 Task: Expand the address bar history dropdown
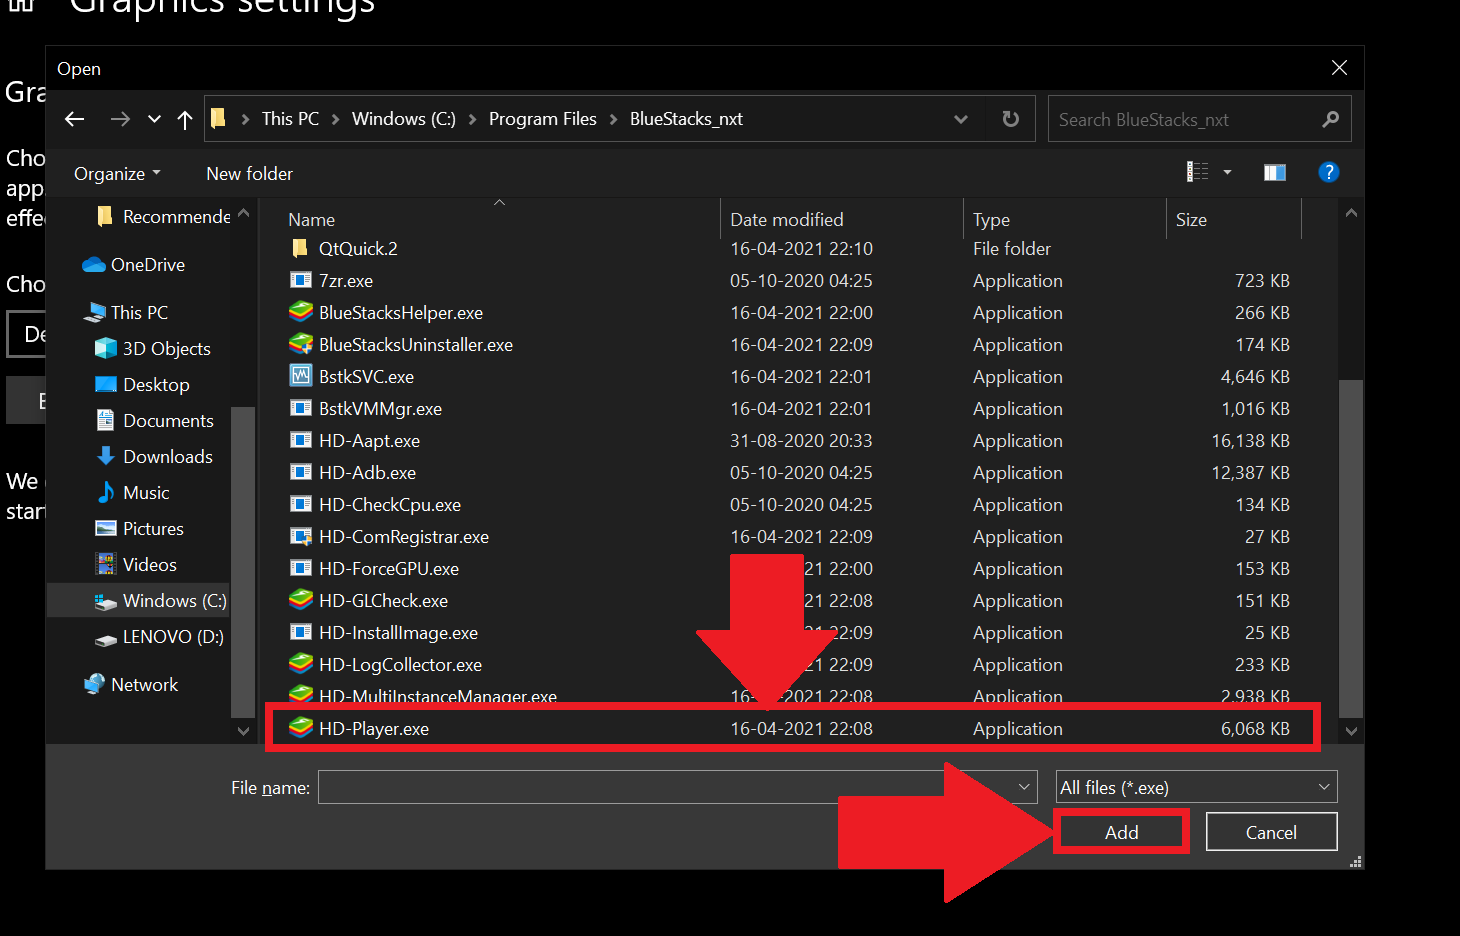click(x=961, y=119)
